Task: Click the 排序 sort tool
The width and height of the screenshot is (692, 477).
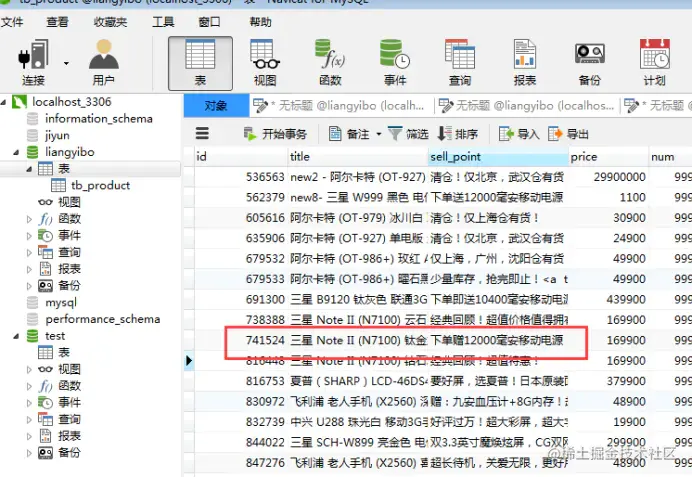Action: pos(458,134)
